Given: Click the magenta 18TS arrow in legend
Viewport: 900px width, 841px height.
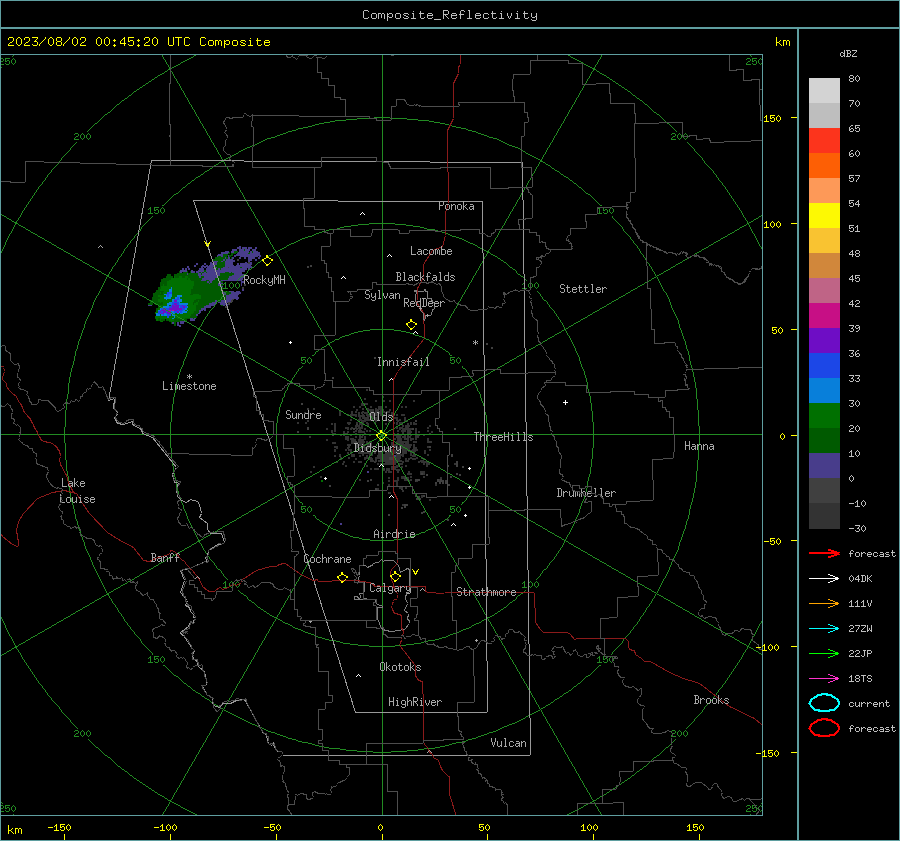Looking at the screenshot, I should [824, 679].
